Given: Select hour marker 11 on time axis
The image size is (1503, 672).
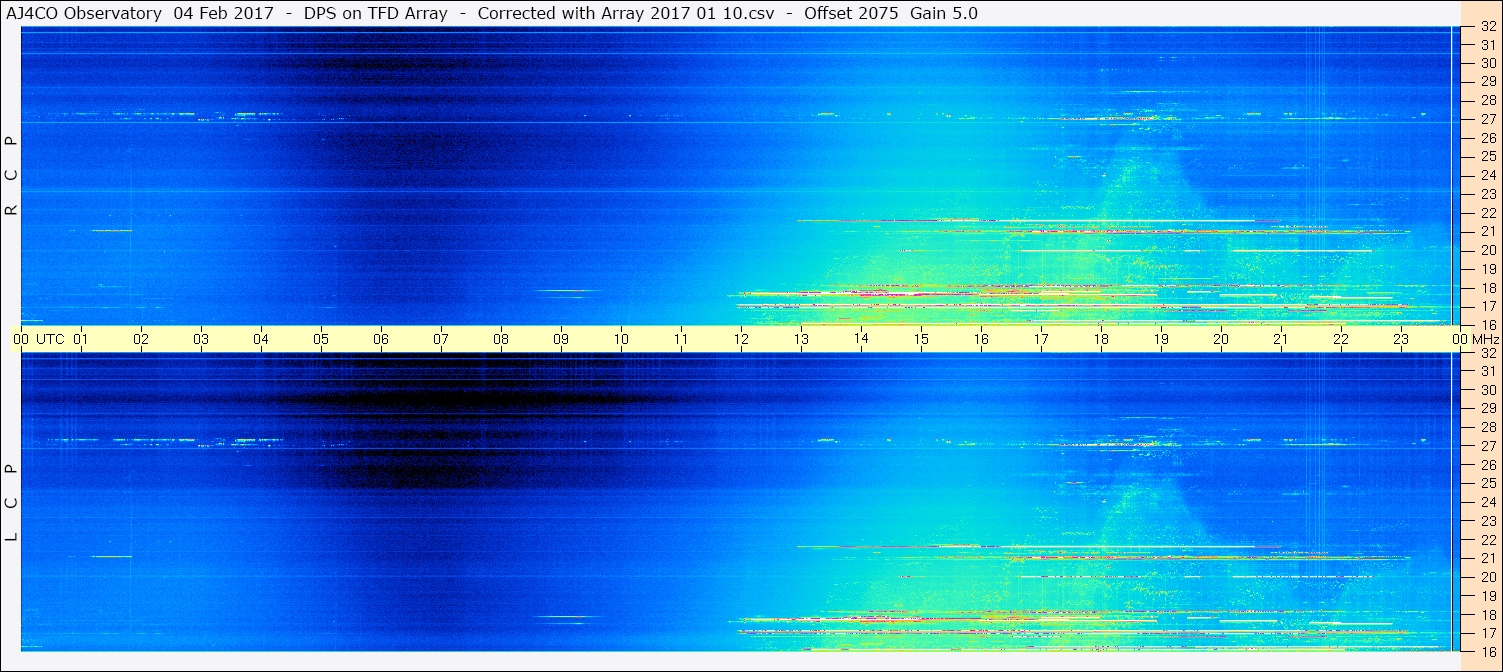Looking at the screenshot, I should 681,339.
